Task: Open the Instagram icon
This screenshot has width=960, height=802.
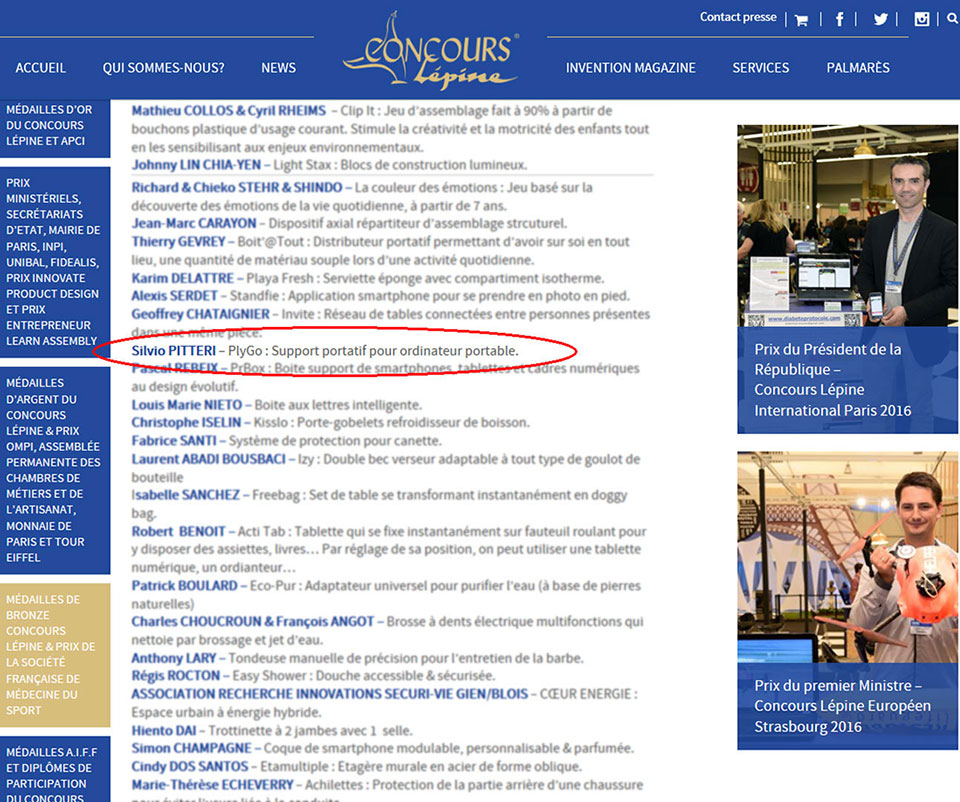Action: tap(921, 19)
